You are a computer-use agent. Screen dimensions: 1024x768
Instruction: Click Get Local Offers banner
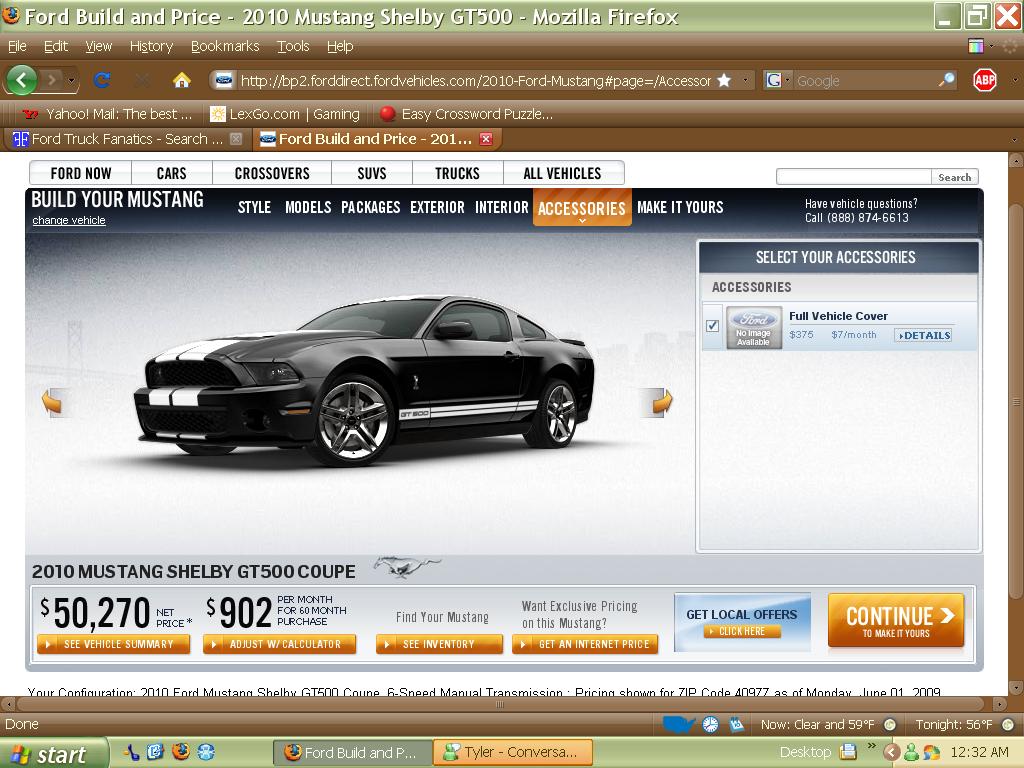742,622
